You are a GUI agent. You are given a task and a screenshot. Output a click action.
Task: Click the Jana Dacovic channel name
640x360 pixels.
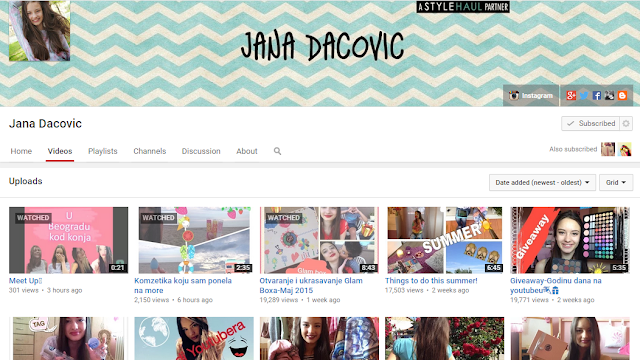click(45, 124)
